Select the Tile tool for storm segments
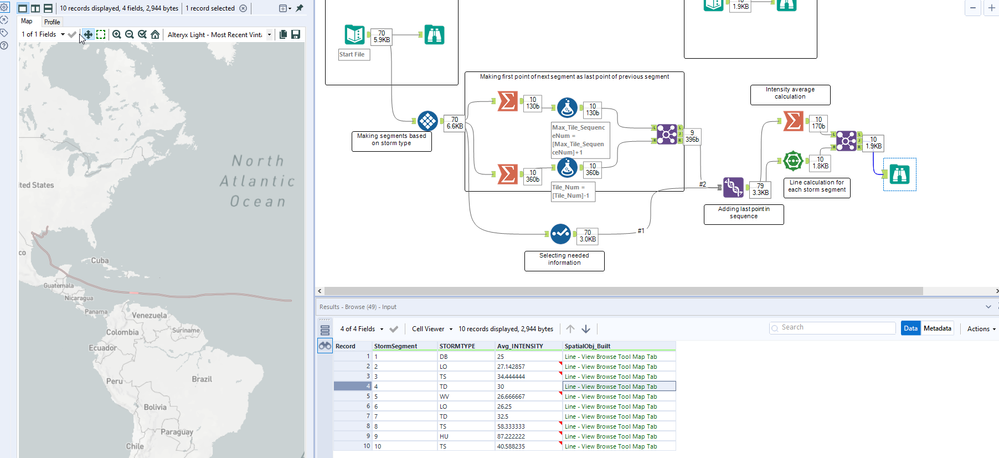 (x=428, y=120)
